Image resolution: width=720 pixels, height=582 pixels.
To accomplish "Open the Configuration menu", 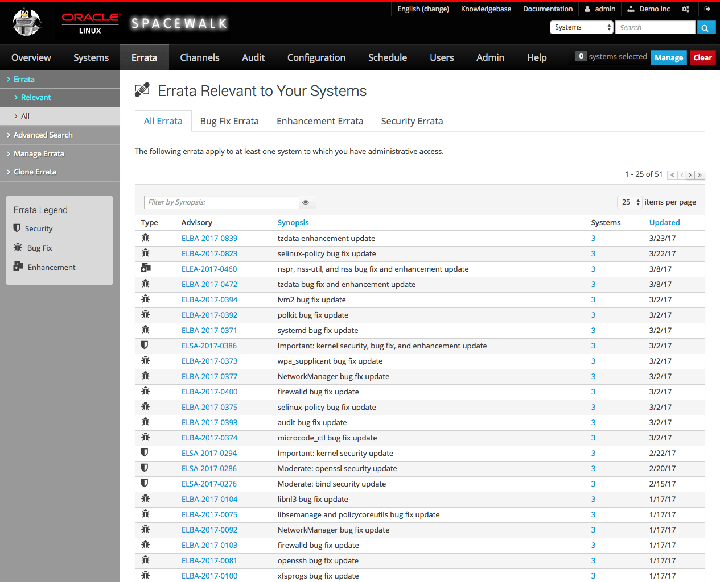I will click(x=316, y=57).
